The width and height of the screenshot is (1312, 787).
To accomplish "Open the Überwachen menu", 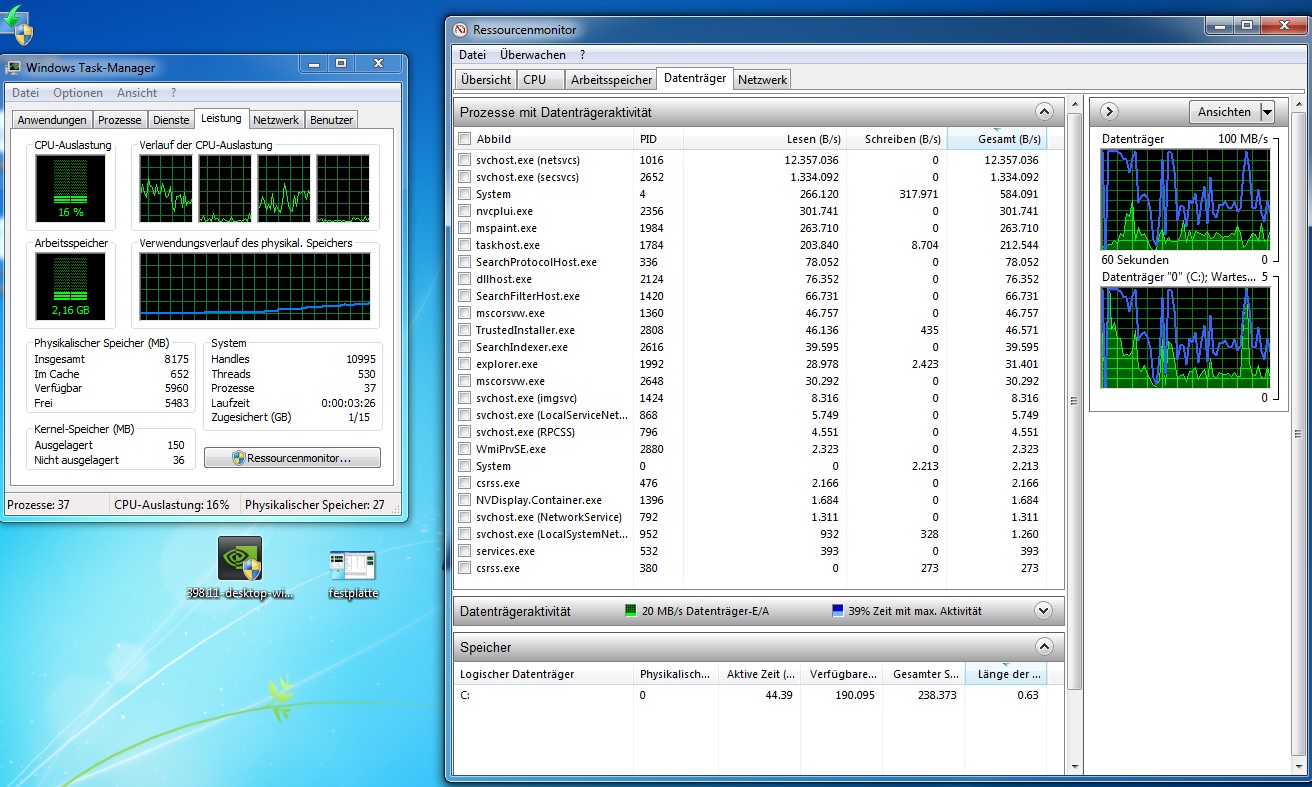I will (x=533, y=55).
